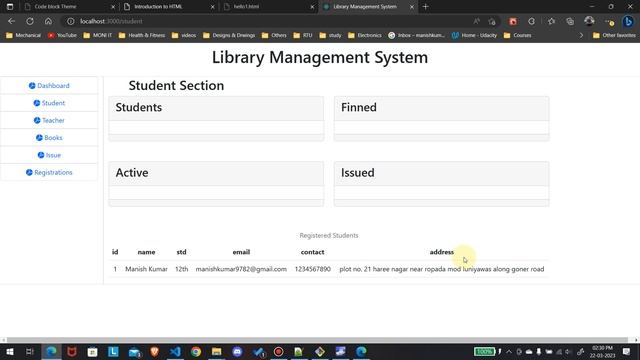Screen dimensions: 640x360
Task: Select Manish Kumar name cell
Action: pos(146,269)
